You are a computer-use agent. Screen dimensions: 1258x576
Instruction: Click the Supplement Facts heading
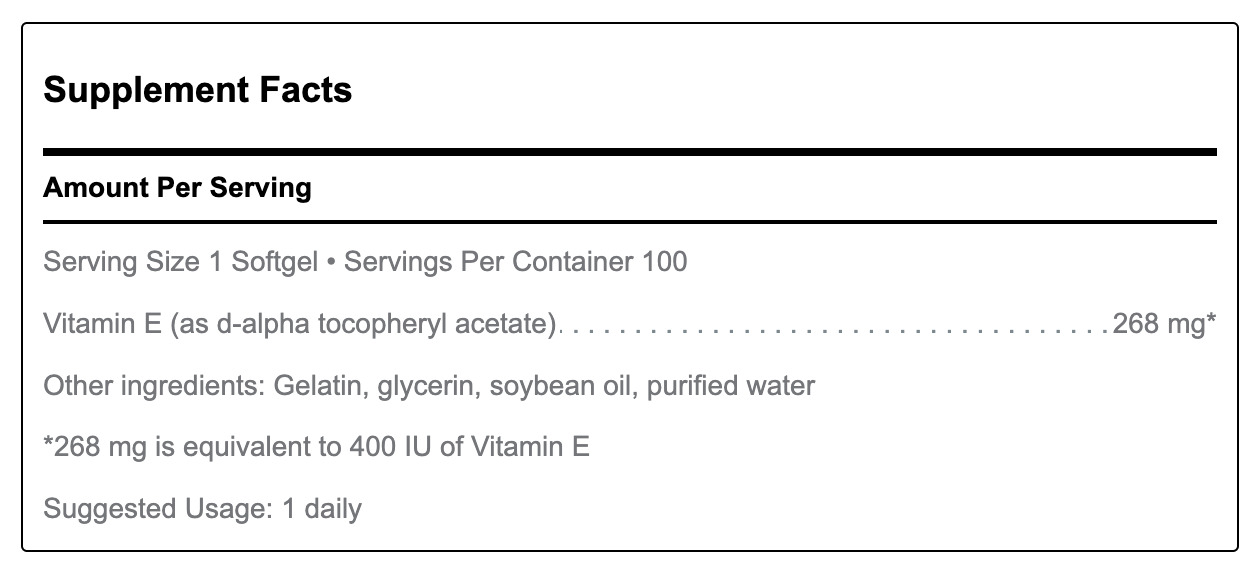pos(198,90)
